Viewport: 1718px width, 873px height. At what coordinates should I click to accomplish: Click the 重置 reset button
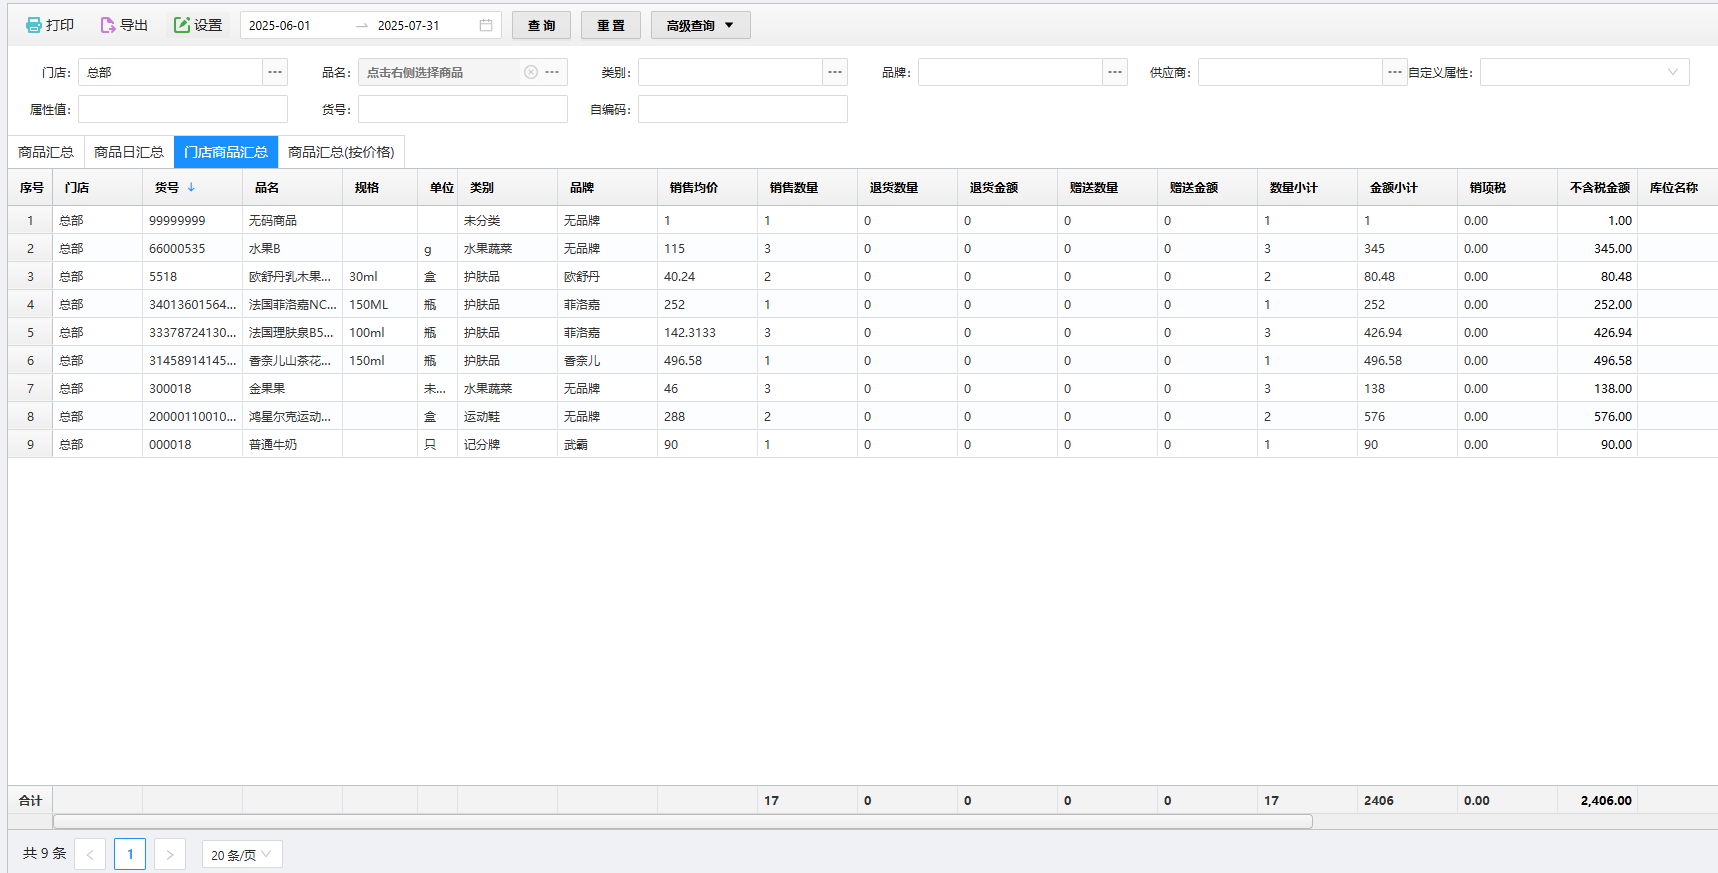coord(610,25)
